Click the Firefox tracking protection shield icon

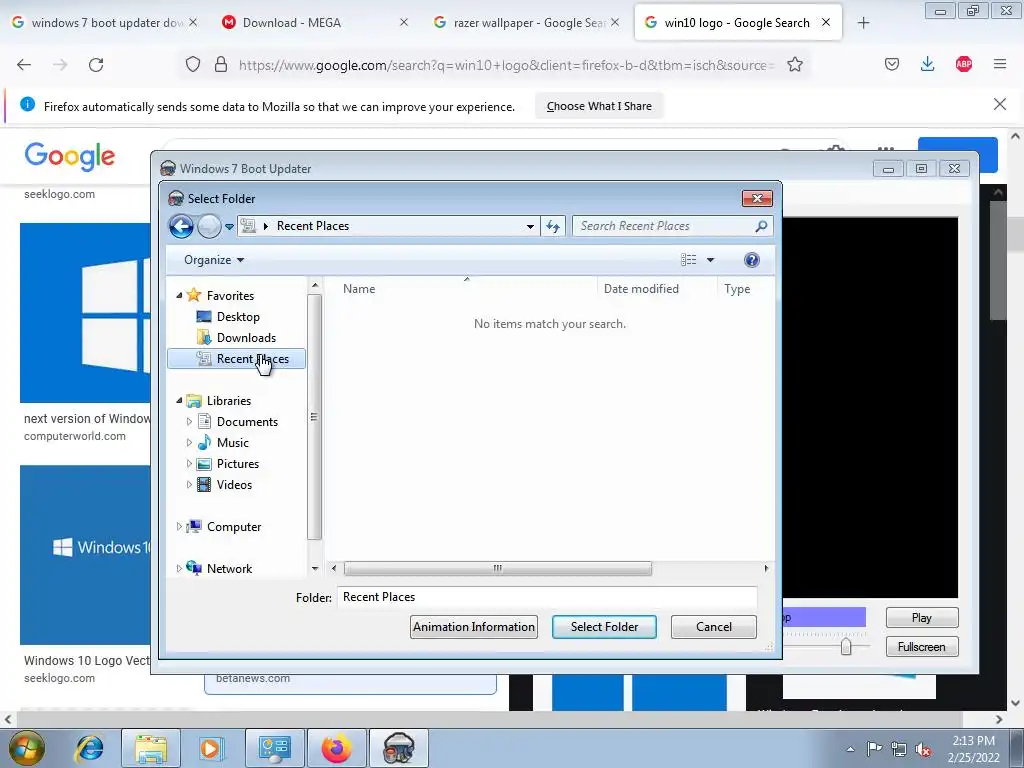coord(193,65)
